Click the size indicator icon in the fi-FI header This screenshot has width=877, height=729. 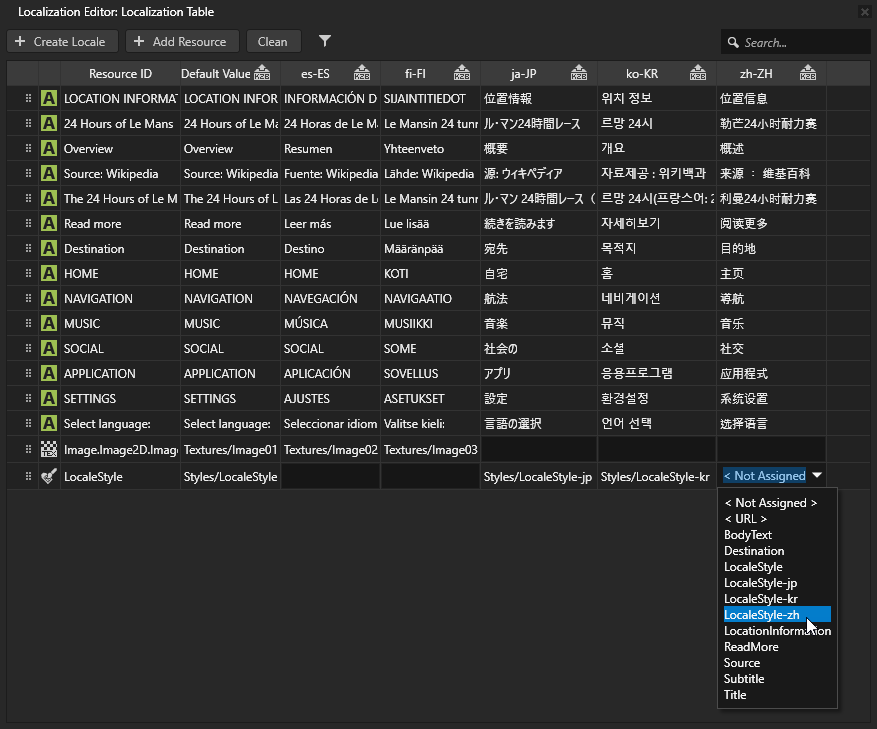(x=462, y=72)
